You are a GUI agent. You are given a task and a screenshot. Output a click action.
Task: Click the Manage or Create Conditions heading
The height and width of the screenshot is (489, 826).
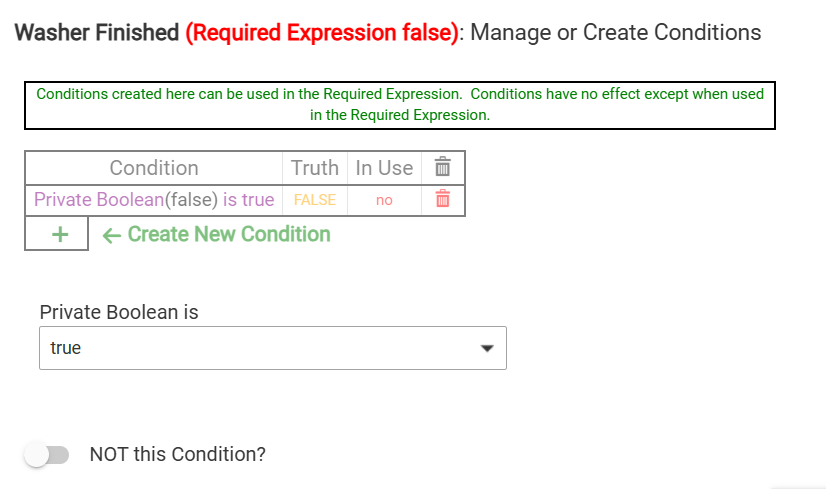(x=615, y=33)
